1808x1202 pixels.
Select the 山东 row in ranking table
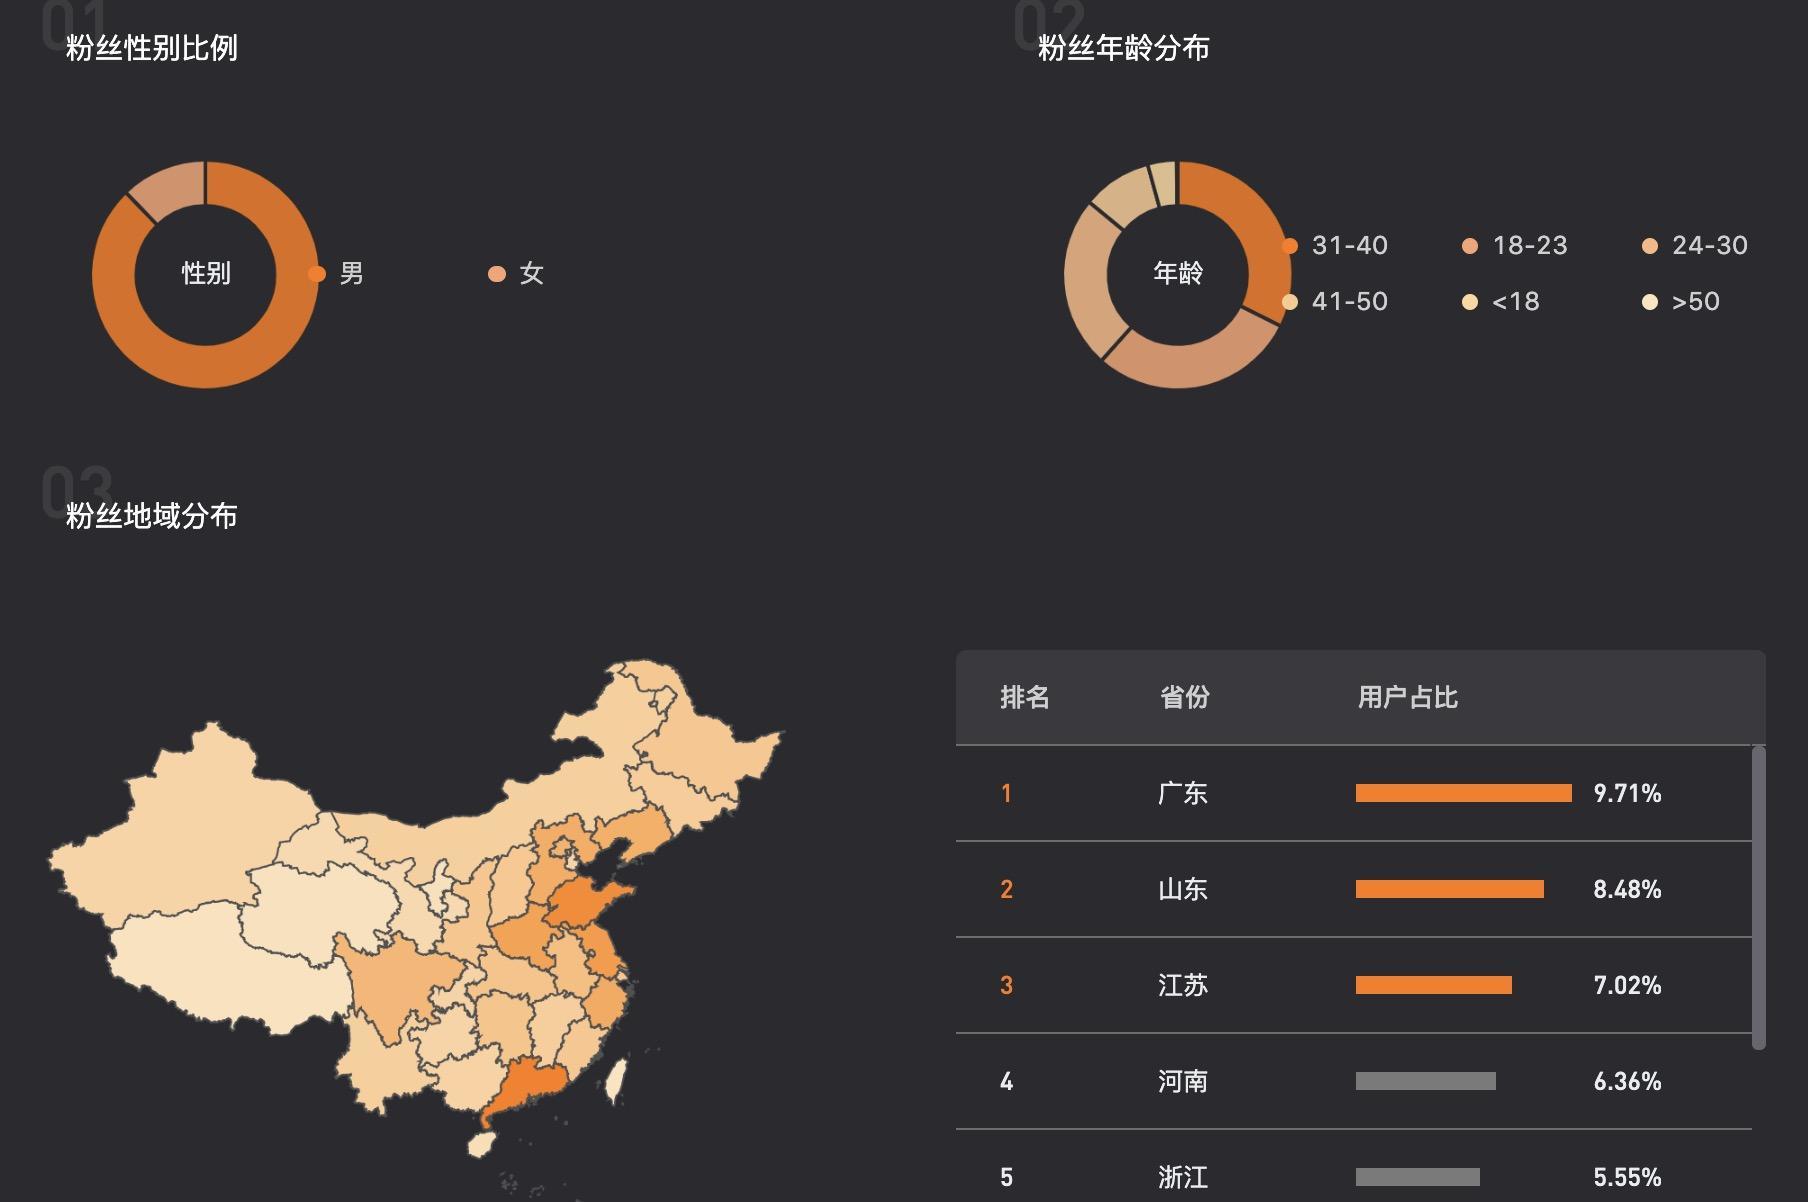(x=1183, y=889)
